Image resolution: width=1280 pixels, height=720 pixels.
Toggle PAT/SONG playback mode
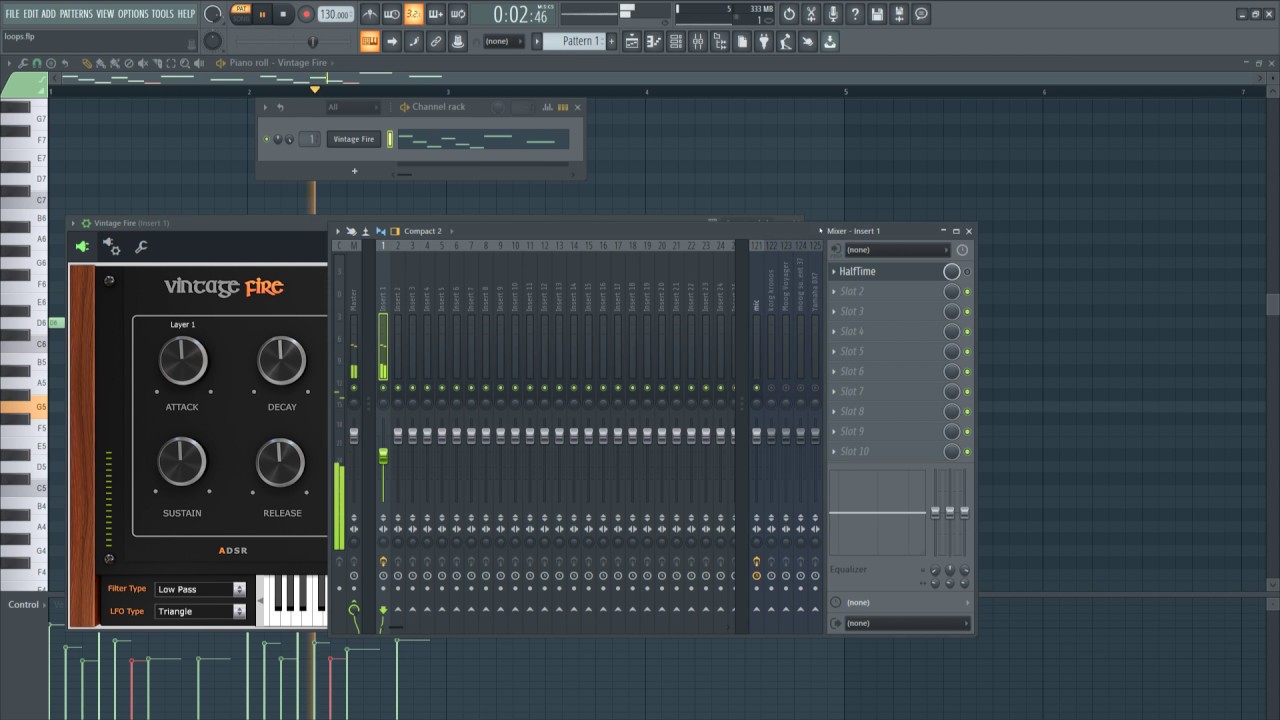point(241,14)
